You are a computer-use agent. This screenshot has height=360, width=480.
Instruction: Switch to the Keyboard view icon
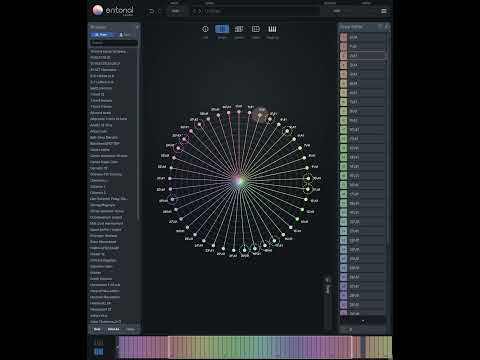click(272, 29)
